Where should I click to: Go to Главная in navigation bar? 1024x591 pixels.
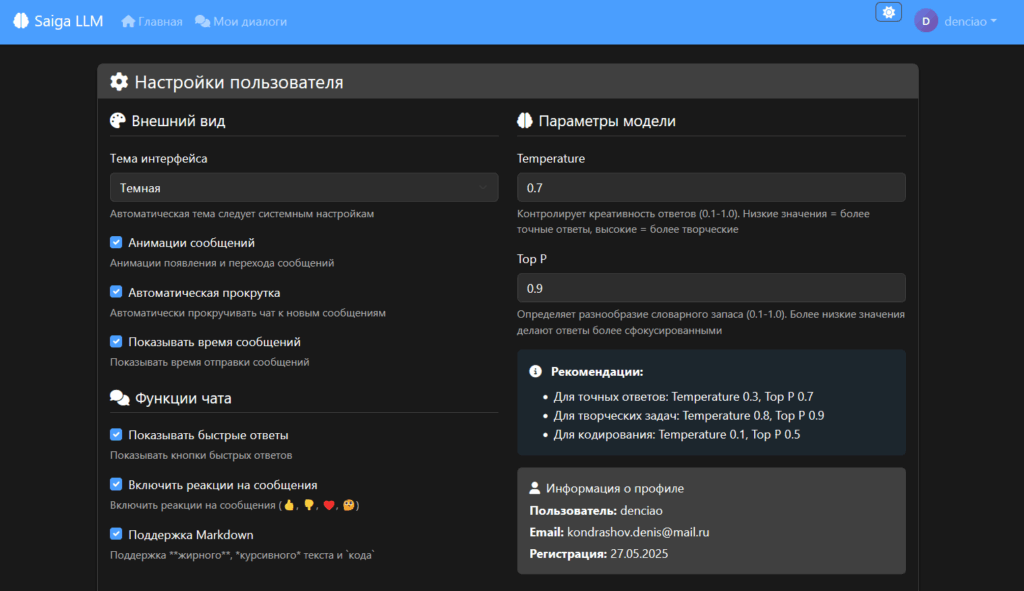click(160, 21)
